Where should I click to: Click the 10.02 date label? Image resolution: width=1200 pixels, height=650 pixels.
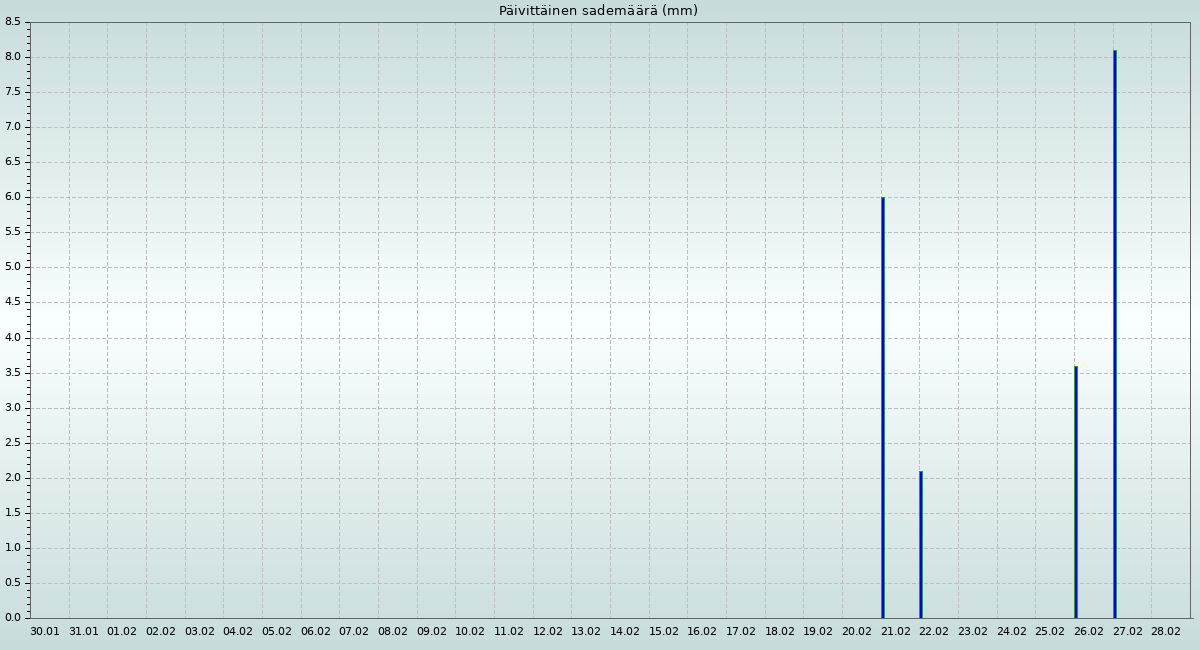pyautogui.click(x=470, y=632)
